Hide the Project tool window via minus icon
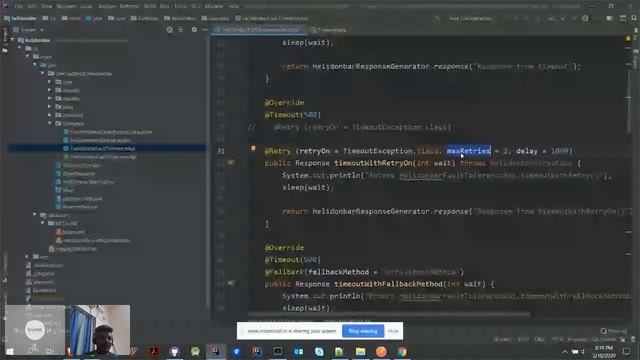The image size is (640, 360). pos(205,30)
